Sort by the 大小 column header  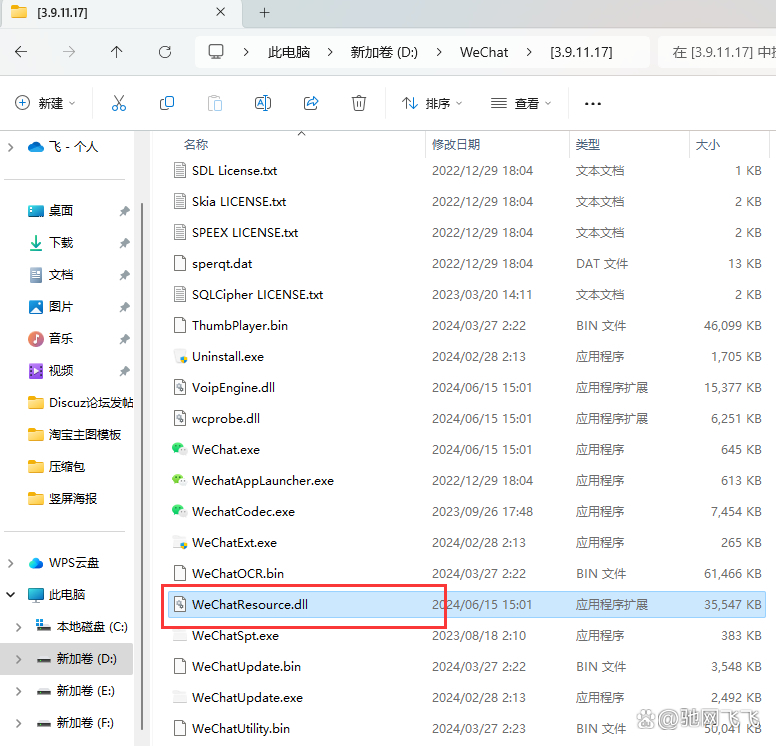pyautogui.click(x=708, y=145)
